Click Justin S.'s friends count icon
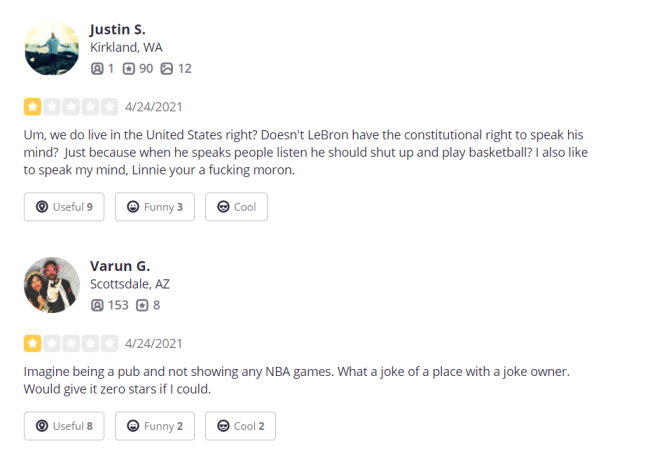 coord(97,68)
